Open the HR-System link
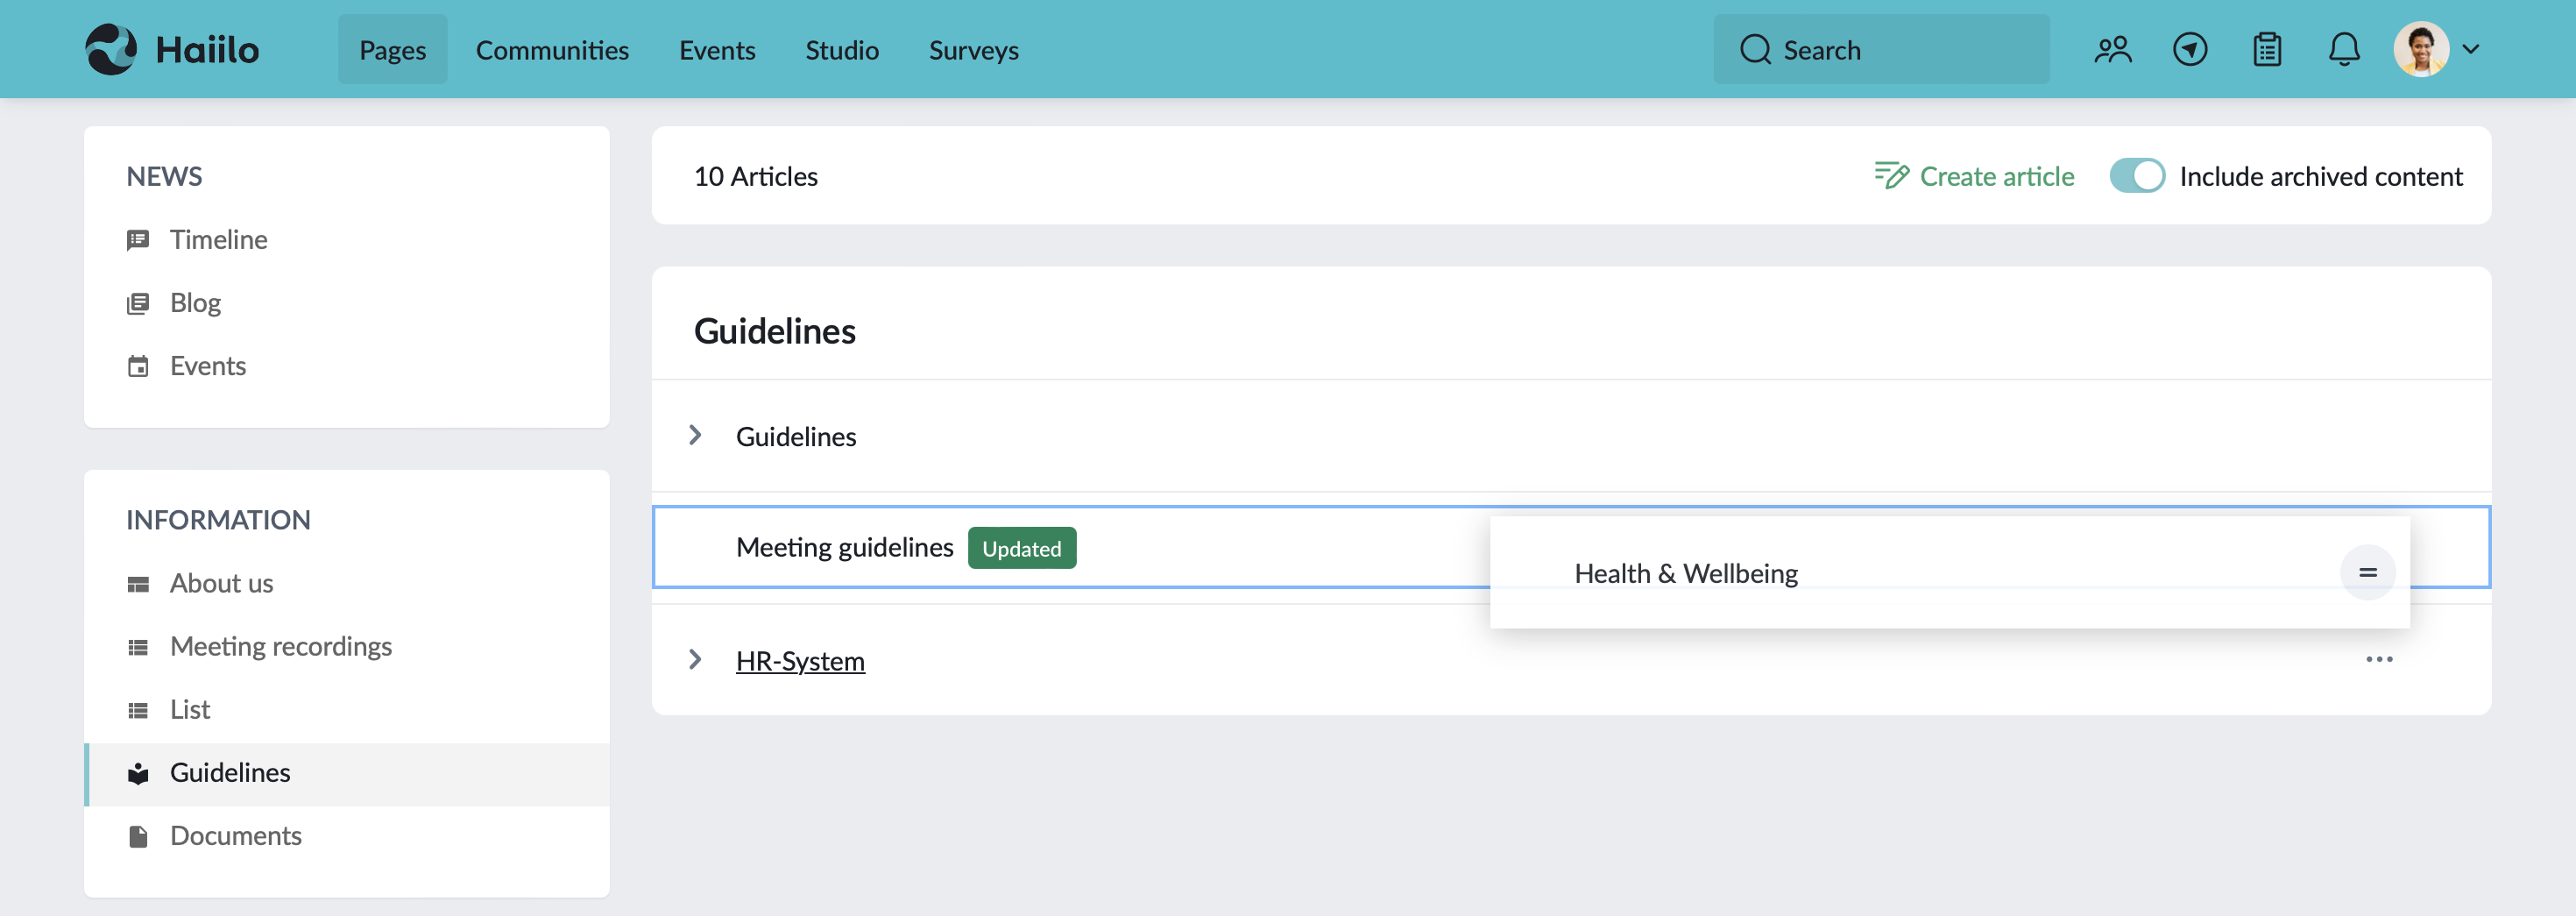 [x=800, y=661]
